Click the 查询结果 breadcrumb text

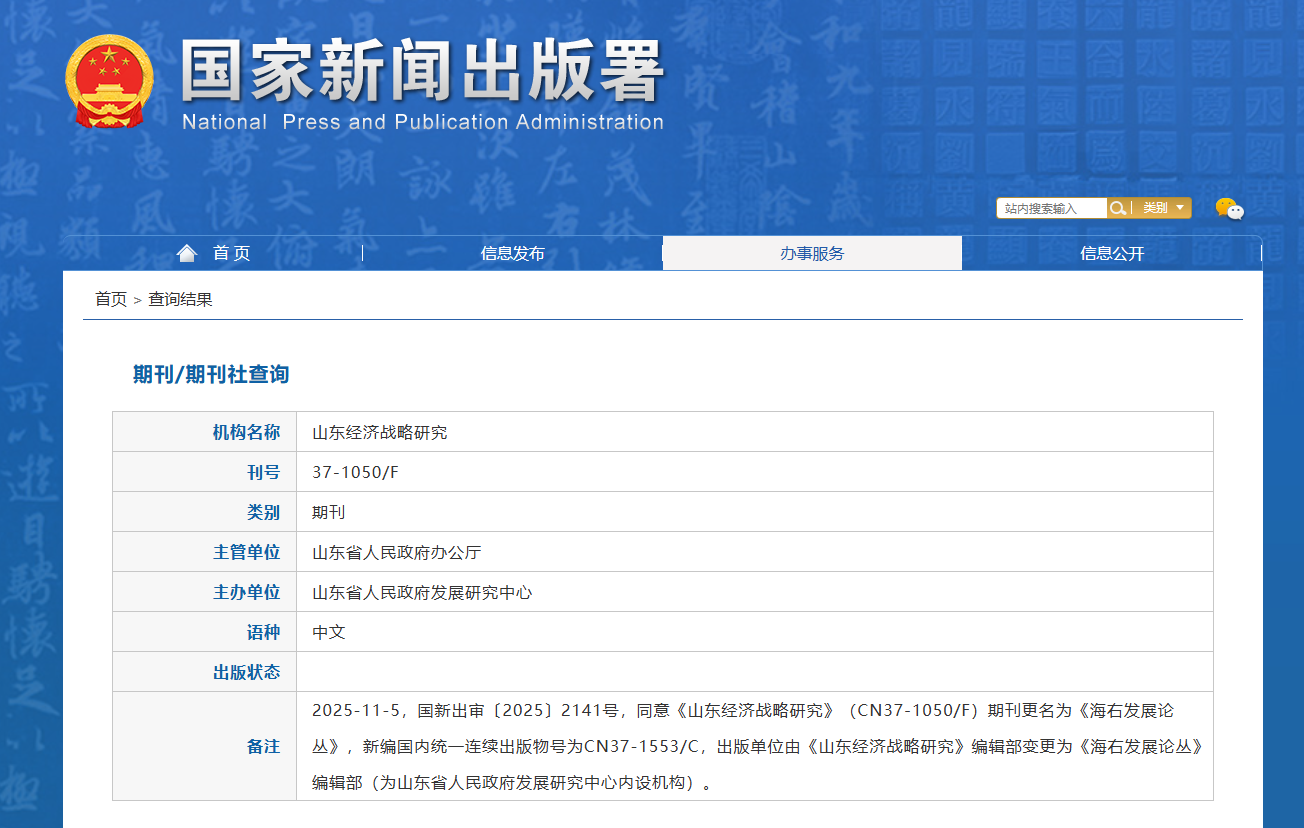coord(180,299)
